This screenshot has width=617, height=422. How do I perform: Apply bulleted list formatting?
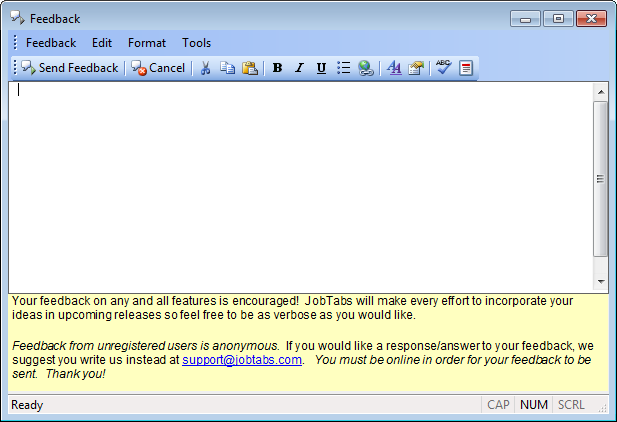tap(344, 68)
